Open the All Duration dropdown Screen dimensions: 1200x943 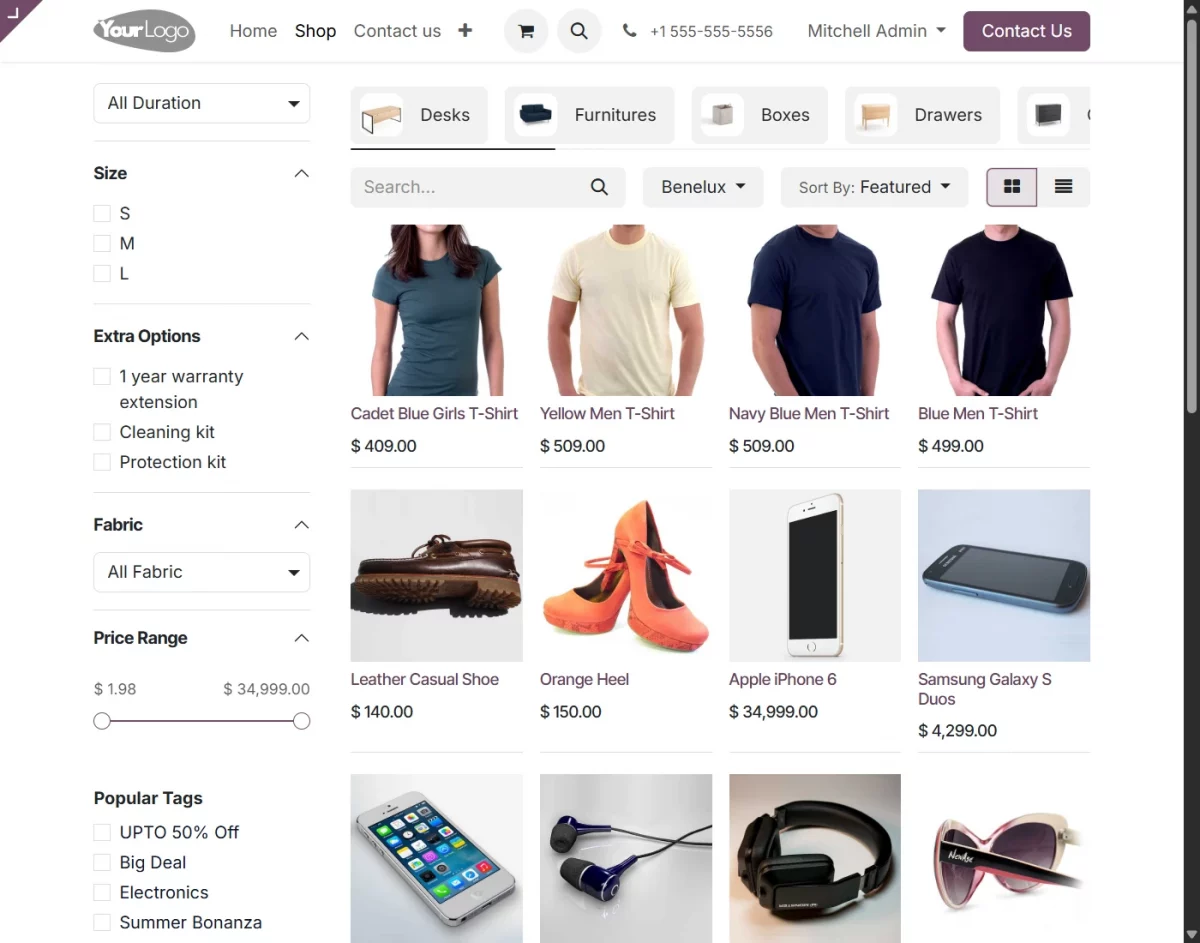point(201,103)
